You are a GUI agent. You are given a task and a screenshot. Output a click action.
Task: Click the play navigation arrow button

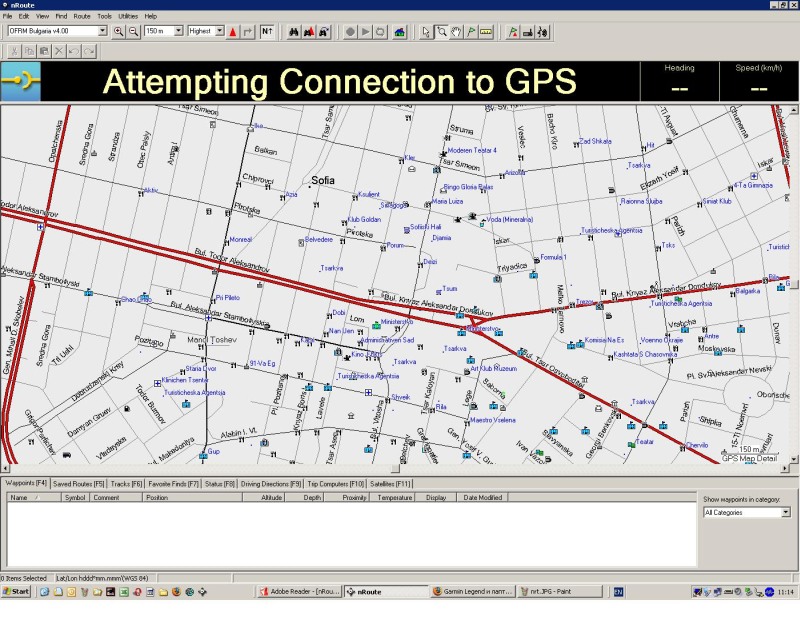point(365,32)
